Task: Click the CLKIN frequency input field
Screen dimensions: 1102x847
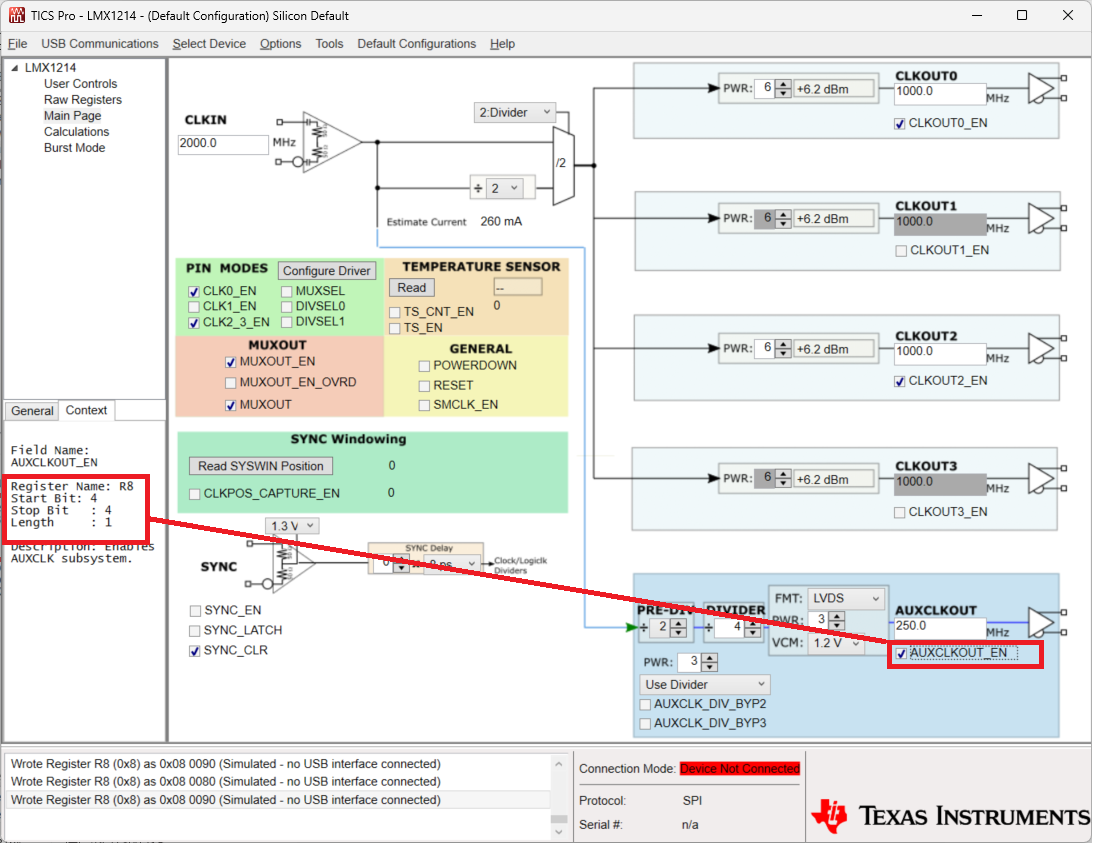Action: tap(223, 143)
